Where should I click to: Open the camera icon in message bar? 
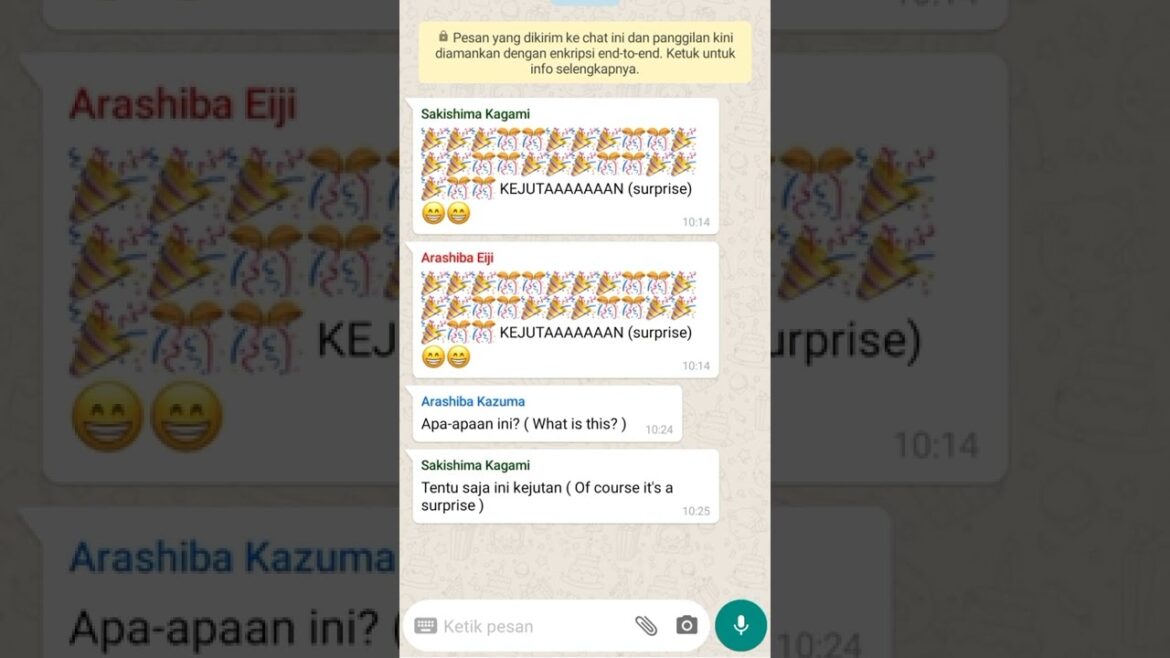pos(686,625)
